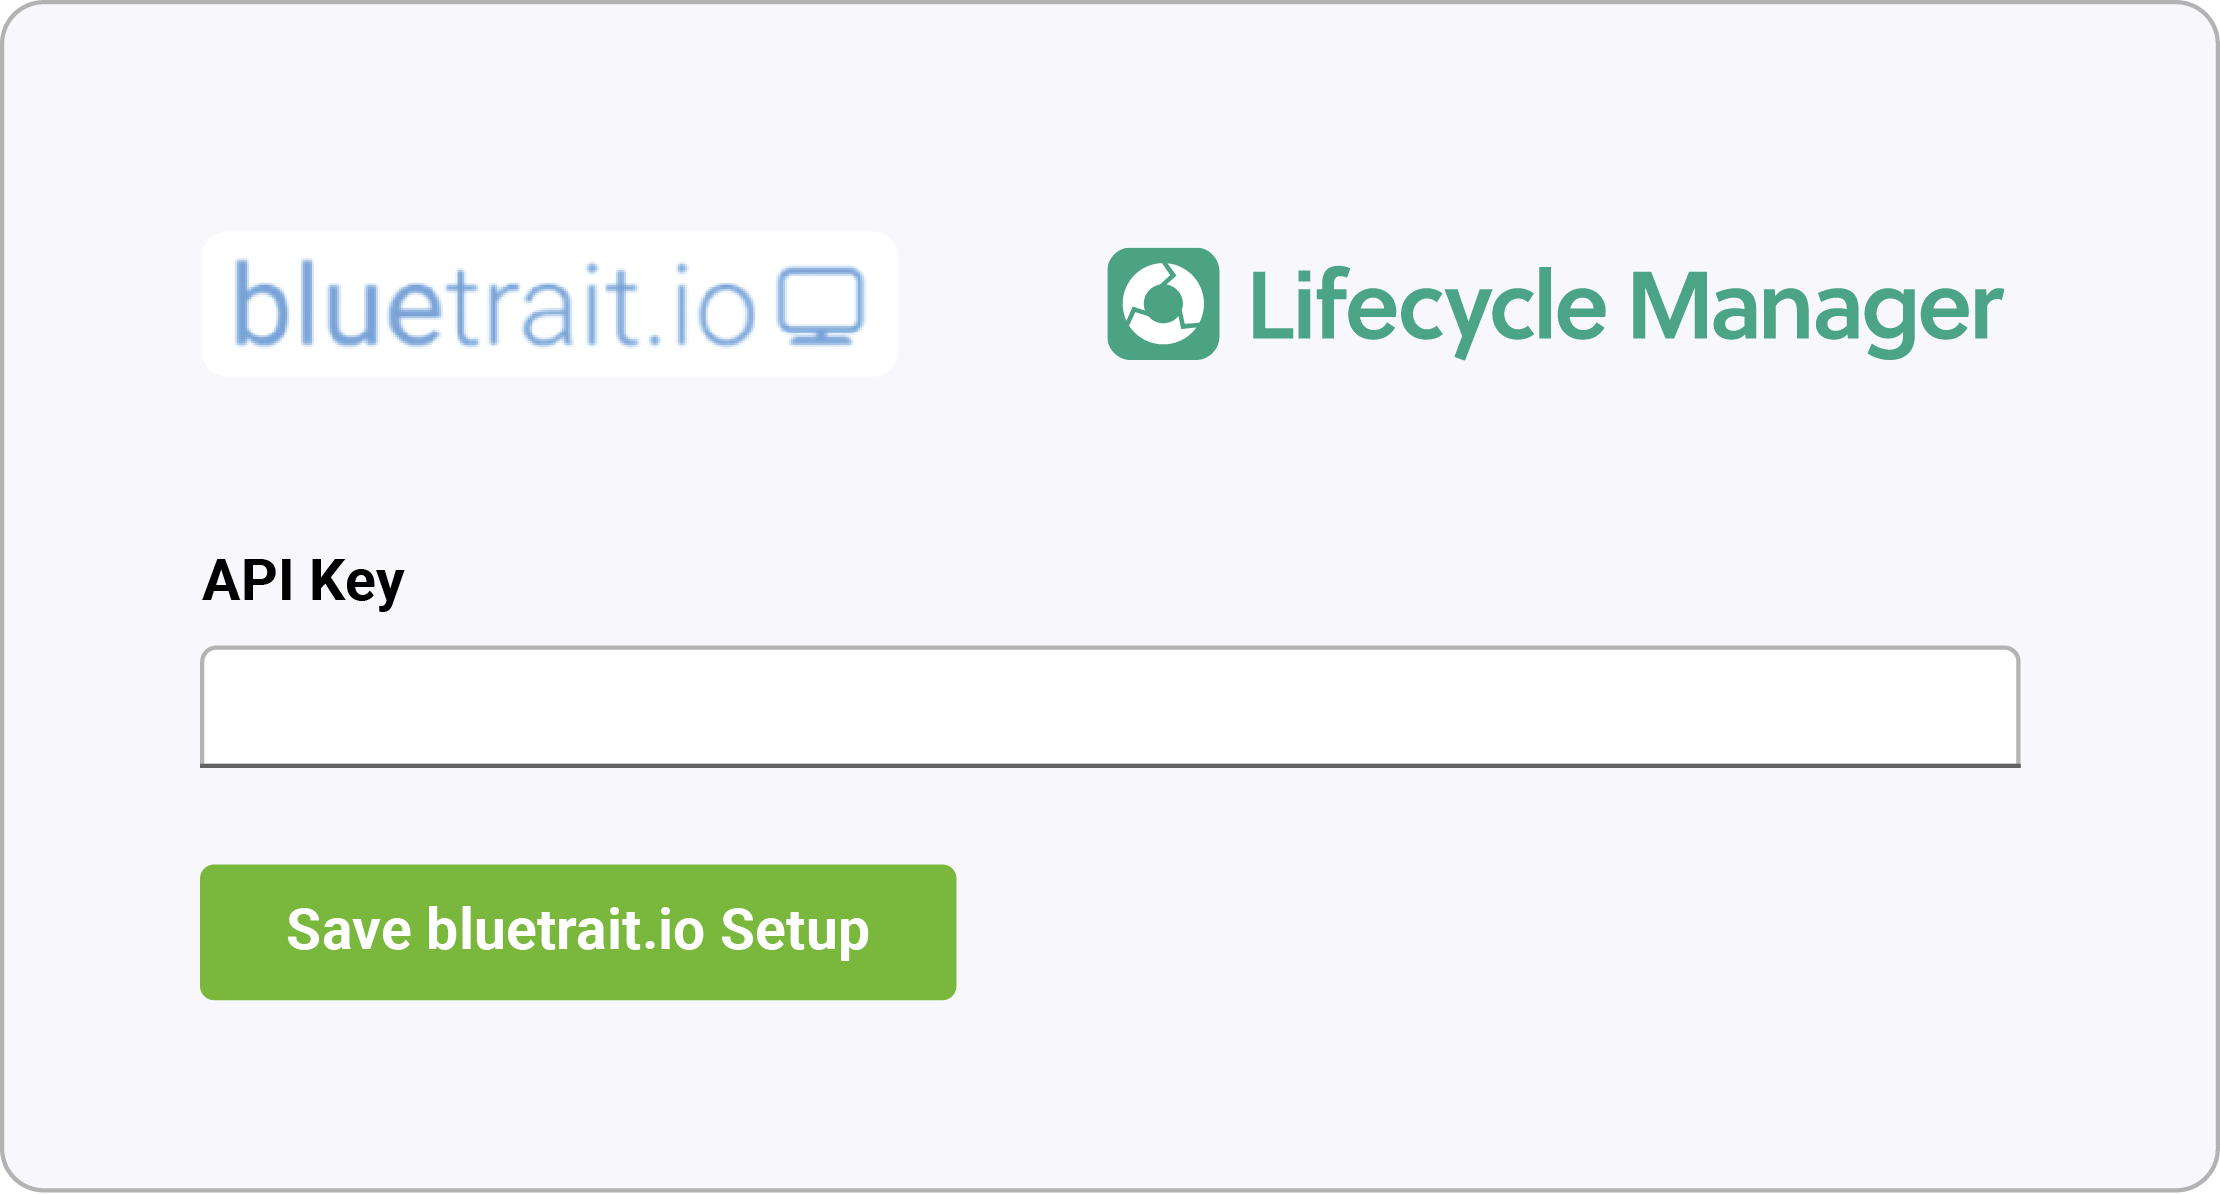Select the bluetrait.io wordmark text
The width and height of the screenshot is (2220, 1194).
pyautogui.click(x=494, y=304)
